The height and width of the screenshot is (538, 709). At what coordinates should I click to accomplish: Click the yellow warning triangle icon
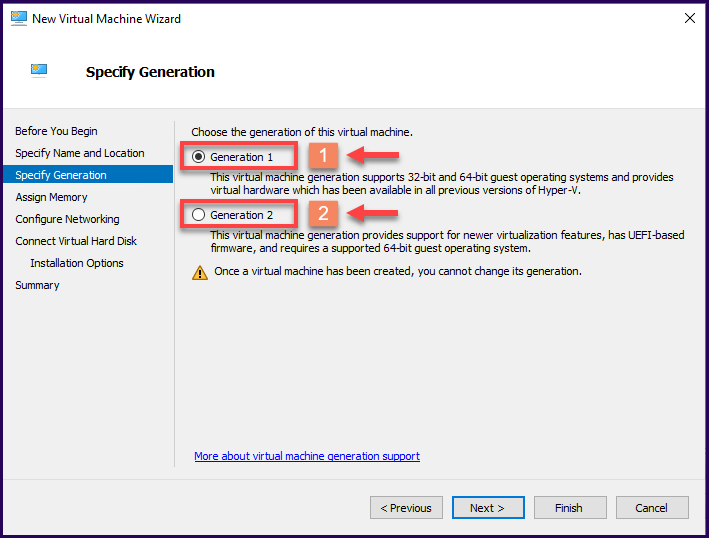point(200,272)
